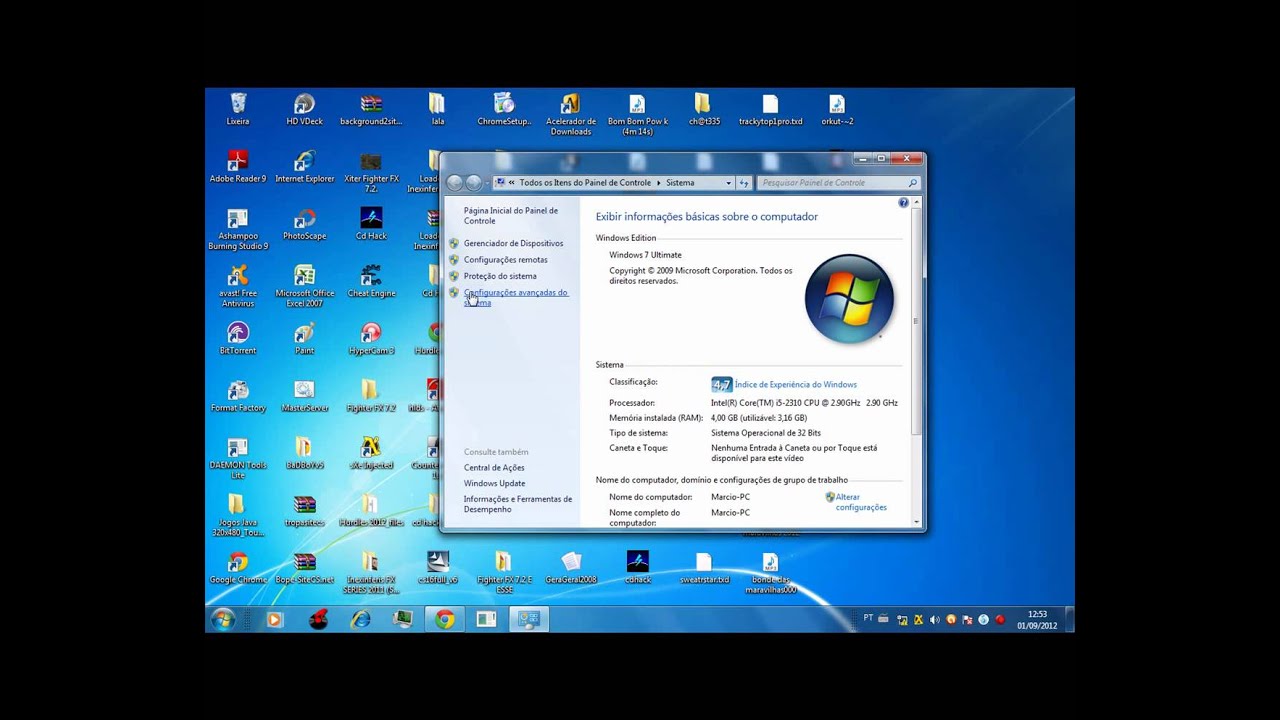This screenshot has height=720, width=1280.
Task: Select the orkut-~2 MP3 file icon
Action: 837,109
